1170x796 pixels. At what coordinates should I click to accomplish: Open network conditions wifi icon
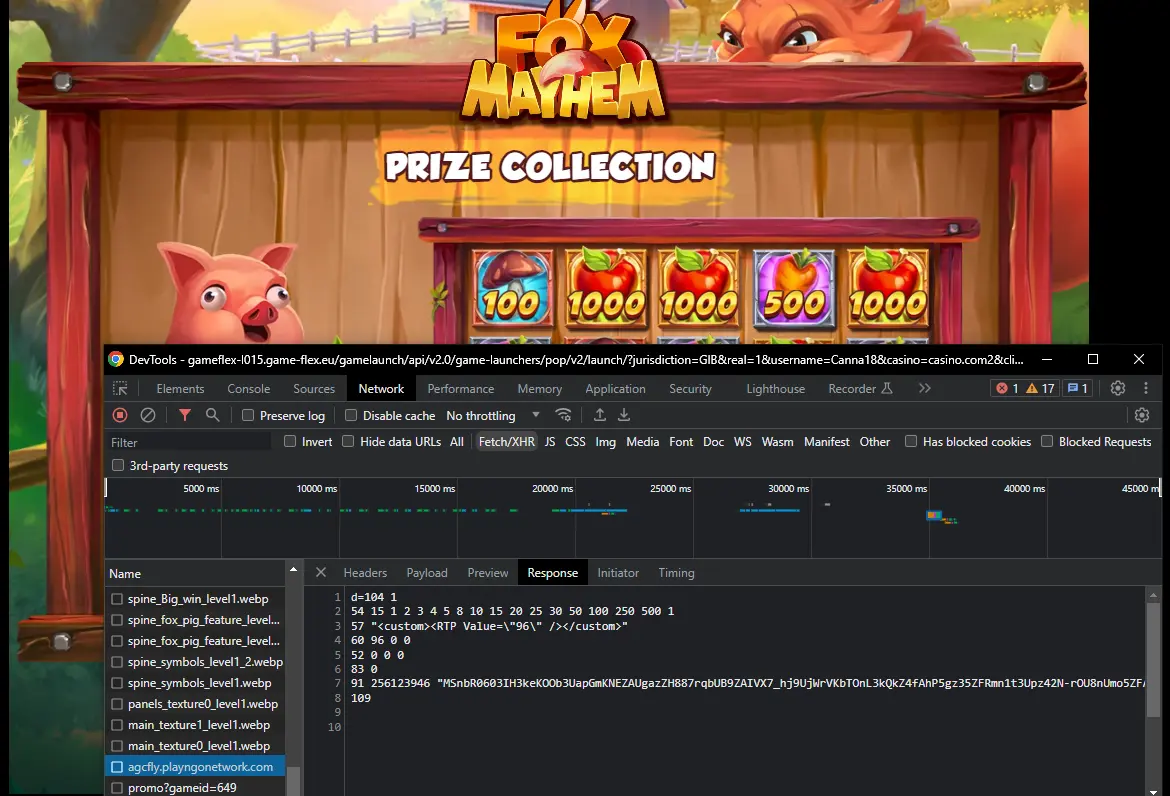[563, 415]
